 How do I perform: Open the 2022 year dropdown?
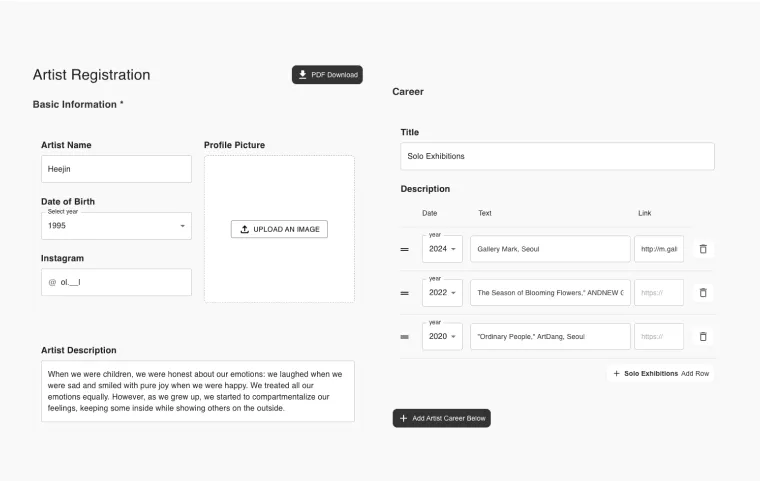pos(442,293)
